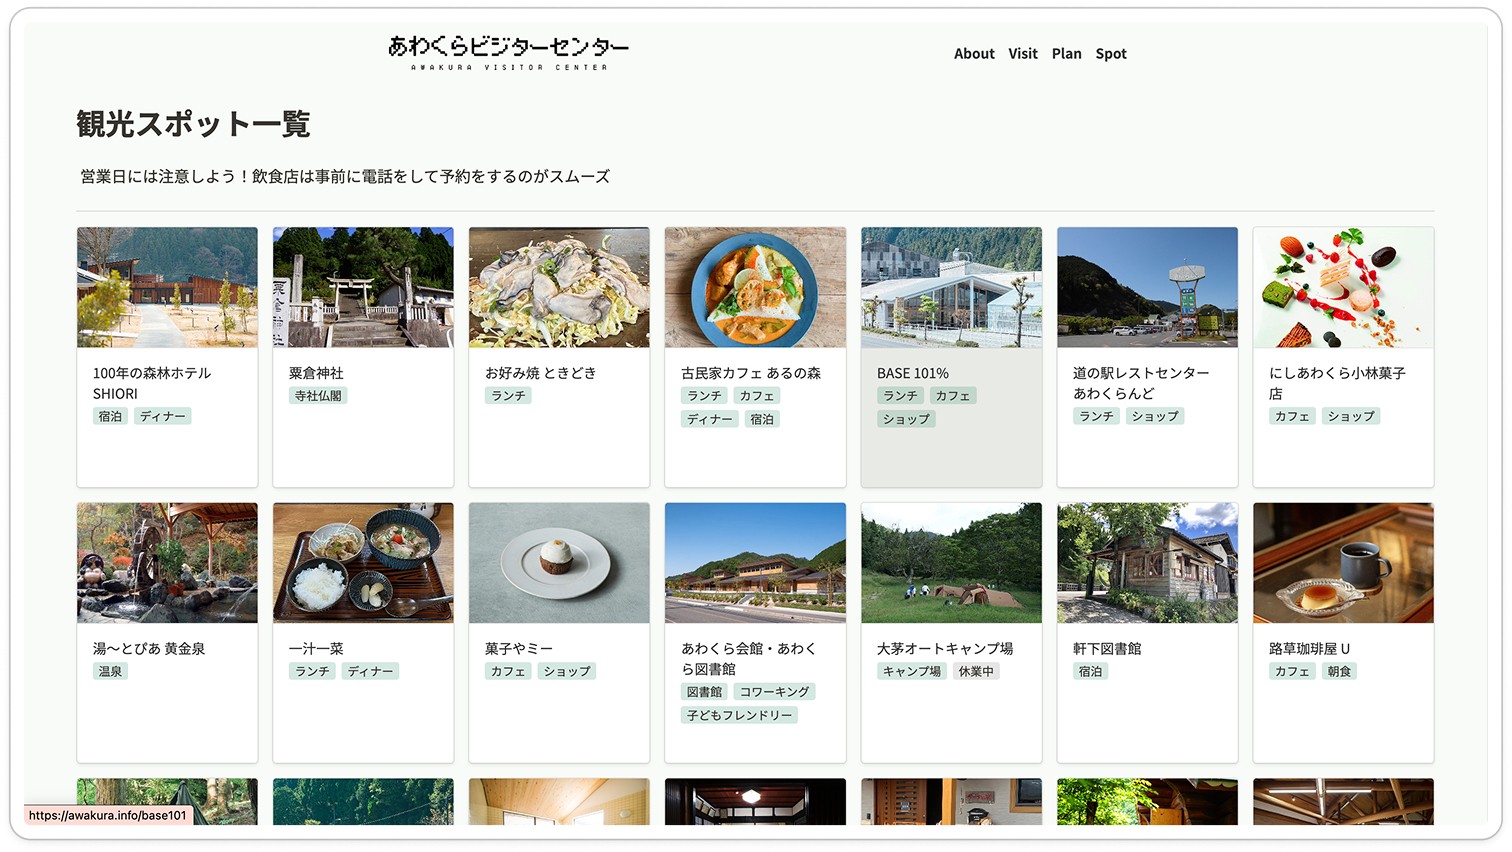Open the Visit menu item
Viewport: 1512px width, 852px height.
(1023, 54)
